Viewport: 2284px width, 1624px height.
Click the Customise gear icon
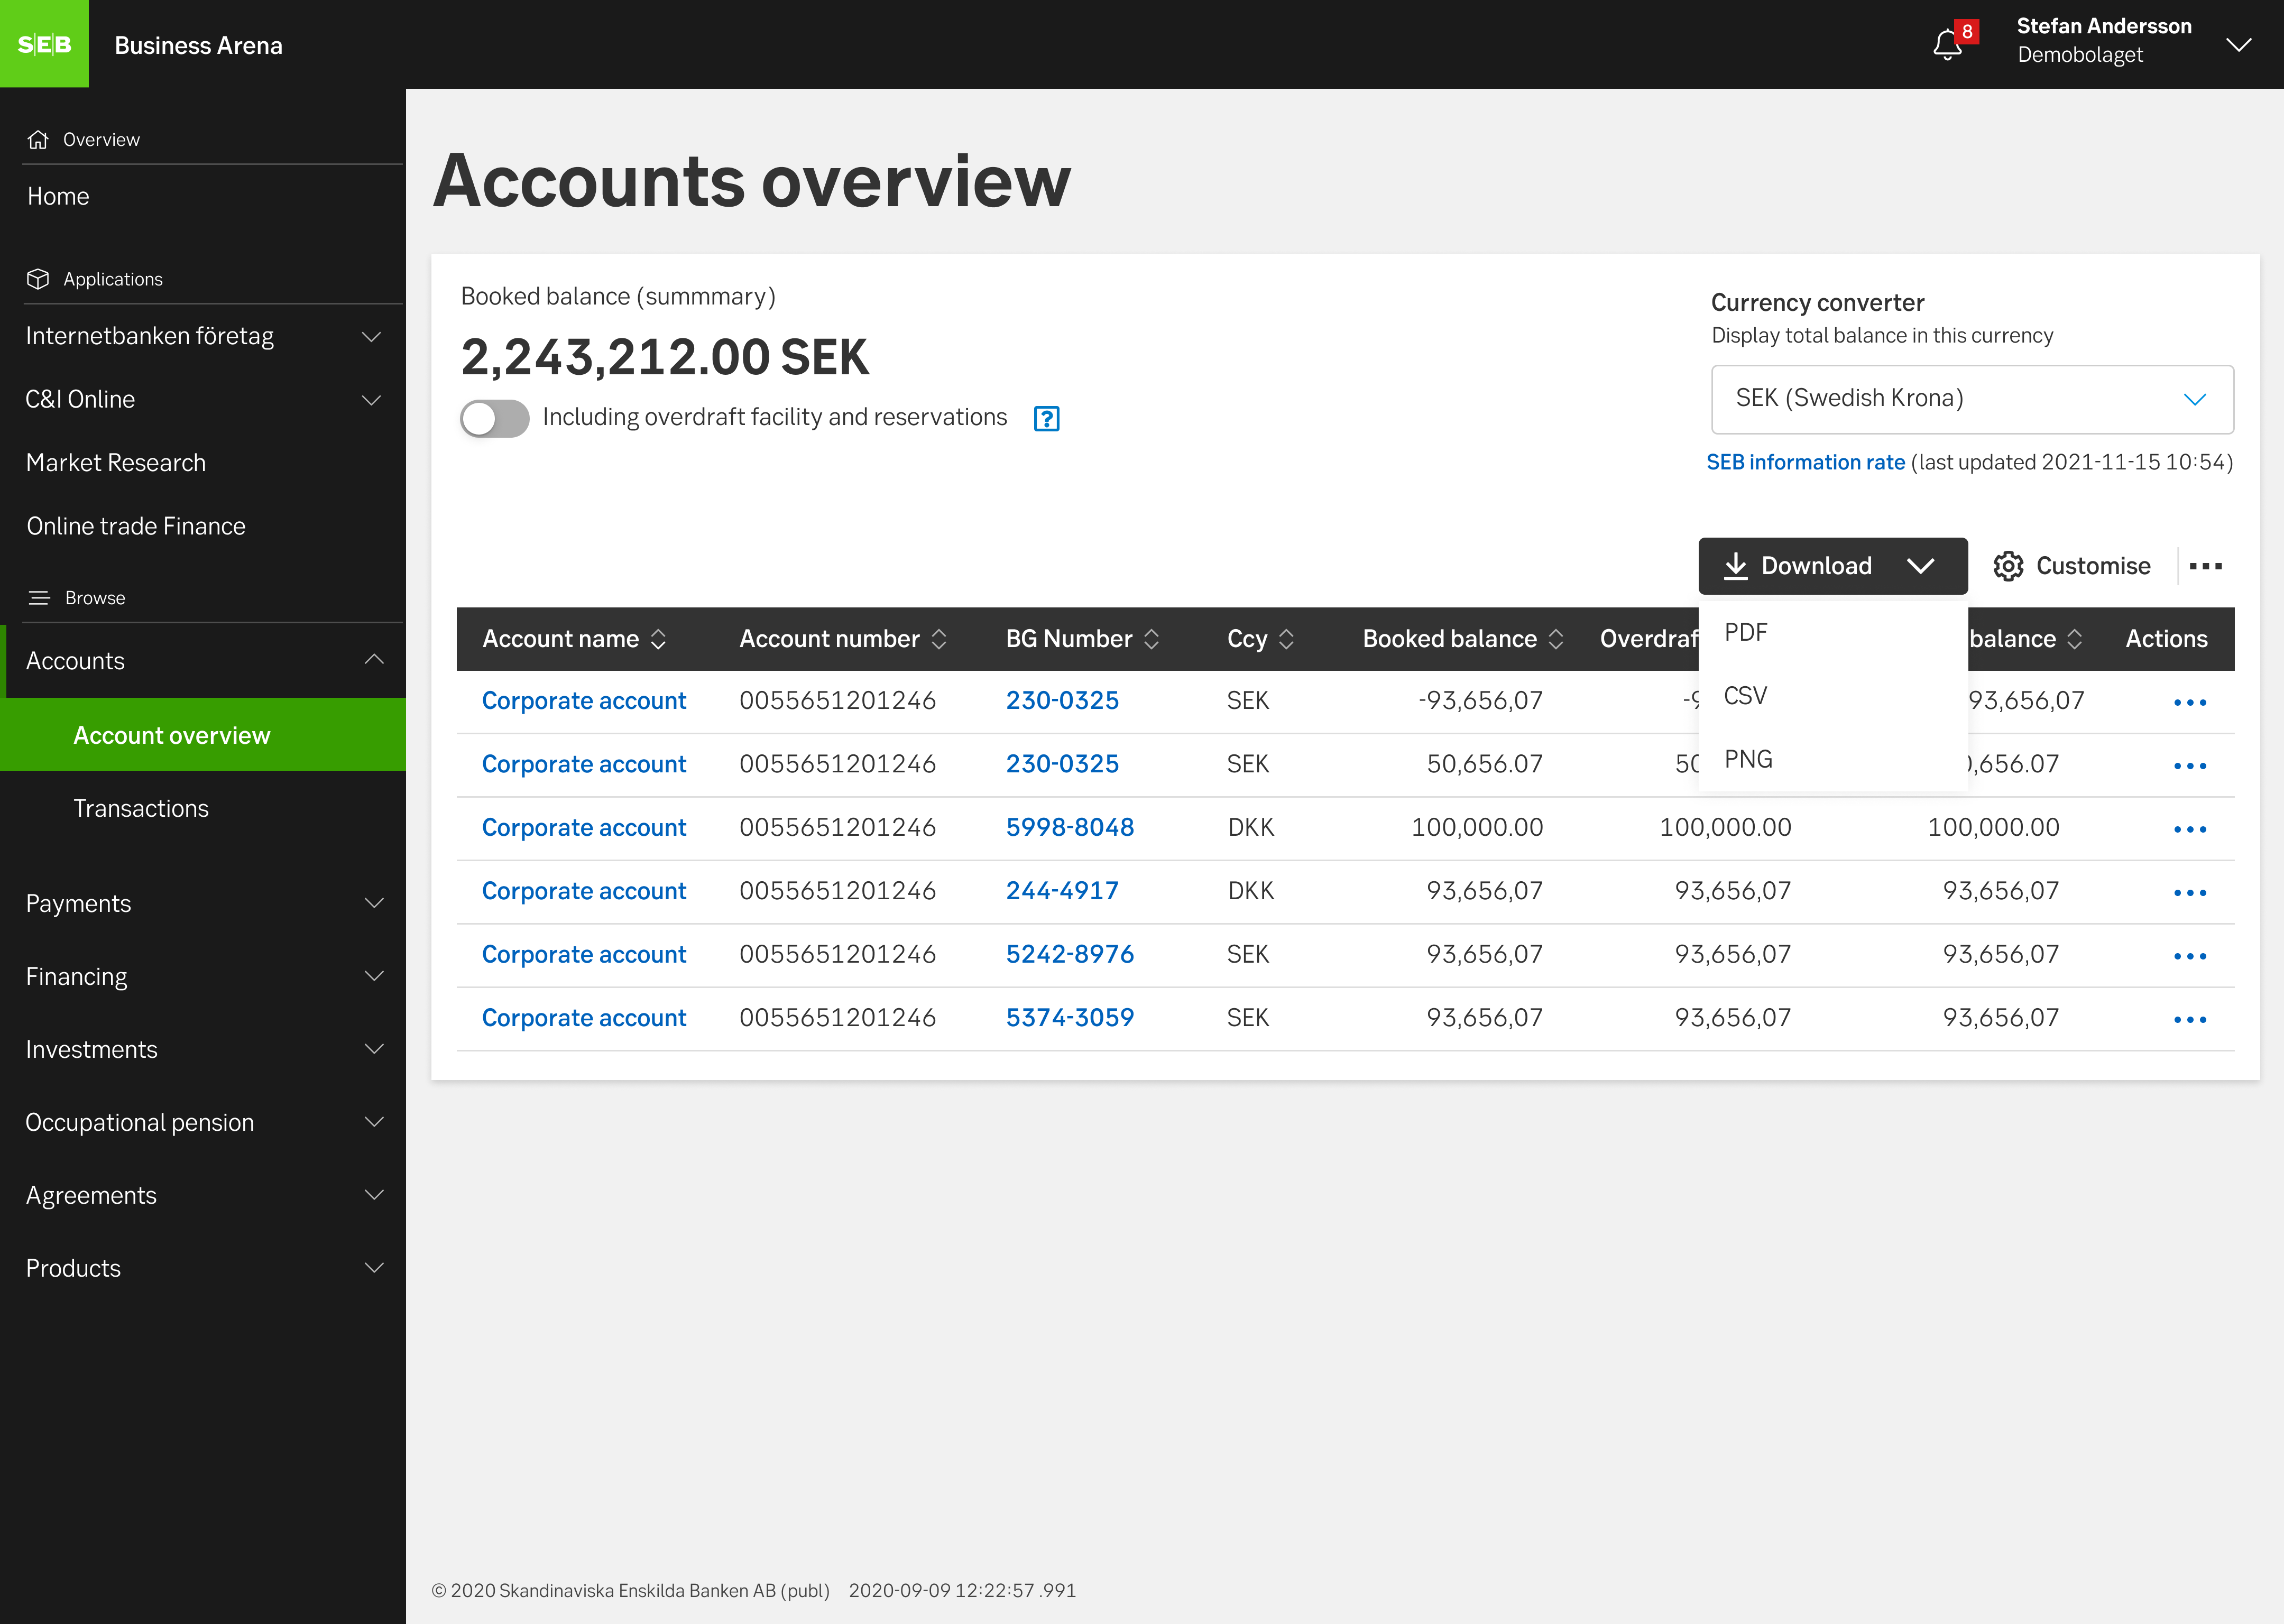(x=2008, y=566)
